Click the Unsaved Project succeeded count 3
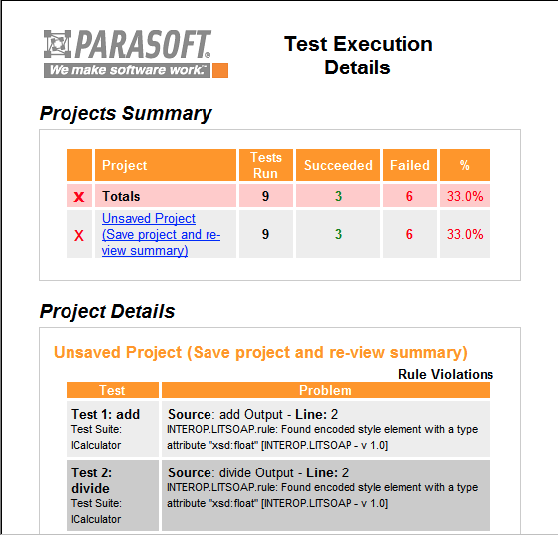The height and width of the screenshot is (536, 558). click(x=338, y=234)
